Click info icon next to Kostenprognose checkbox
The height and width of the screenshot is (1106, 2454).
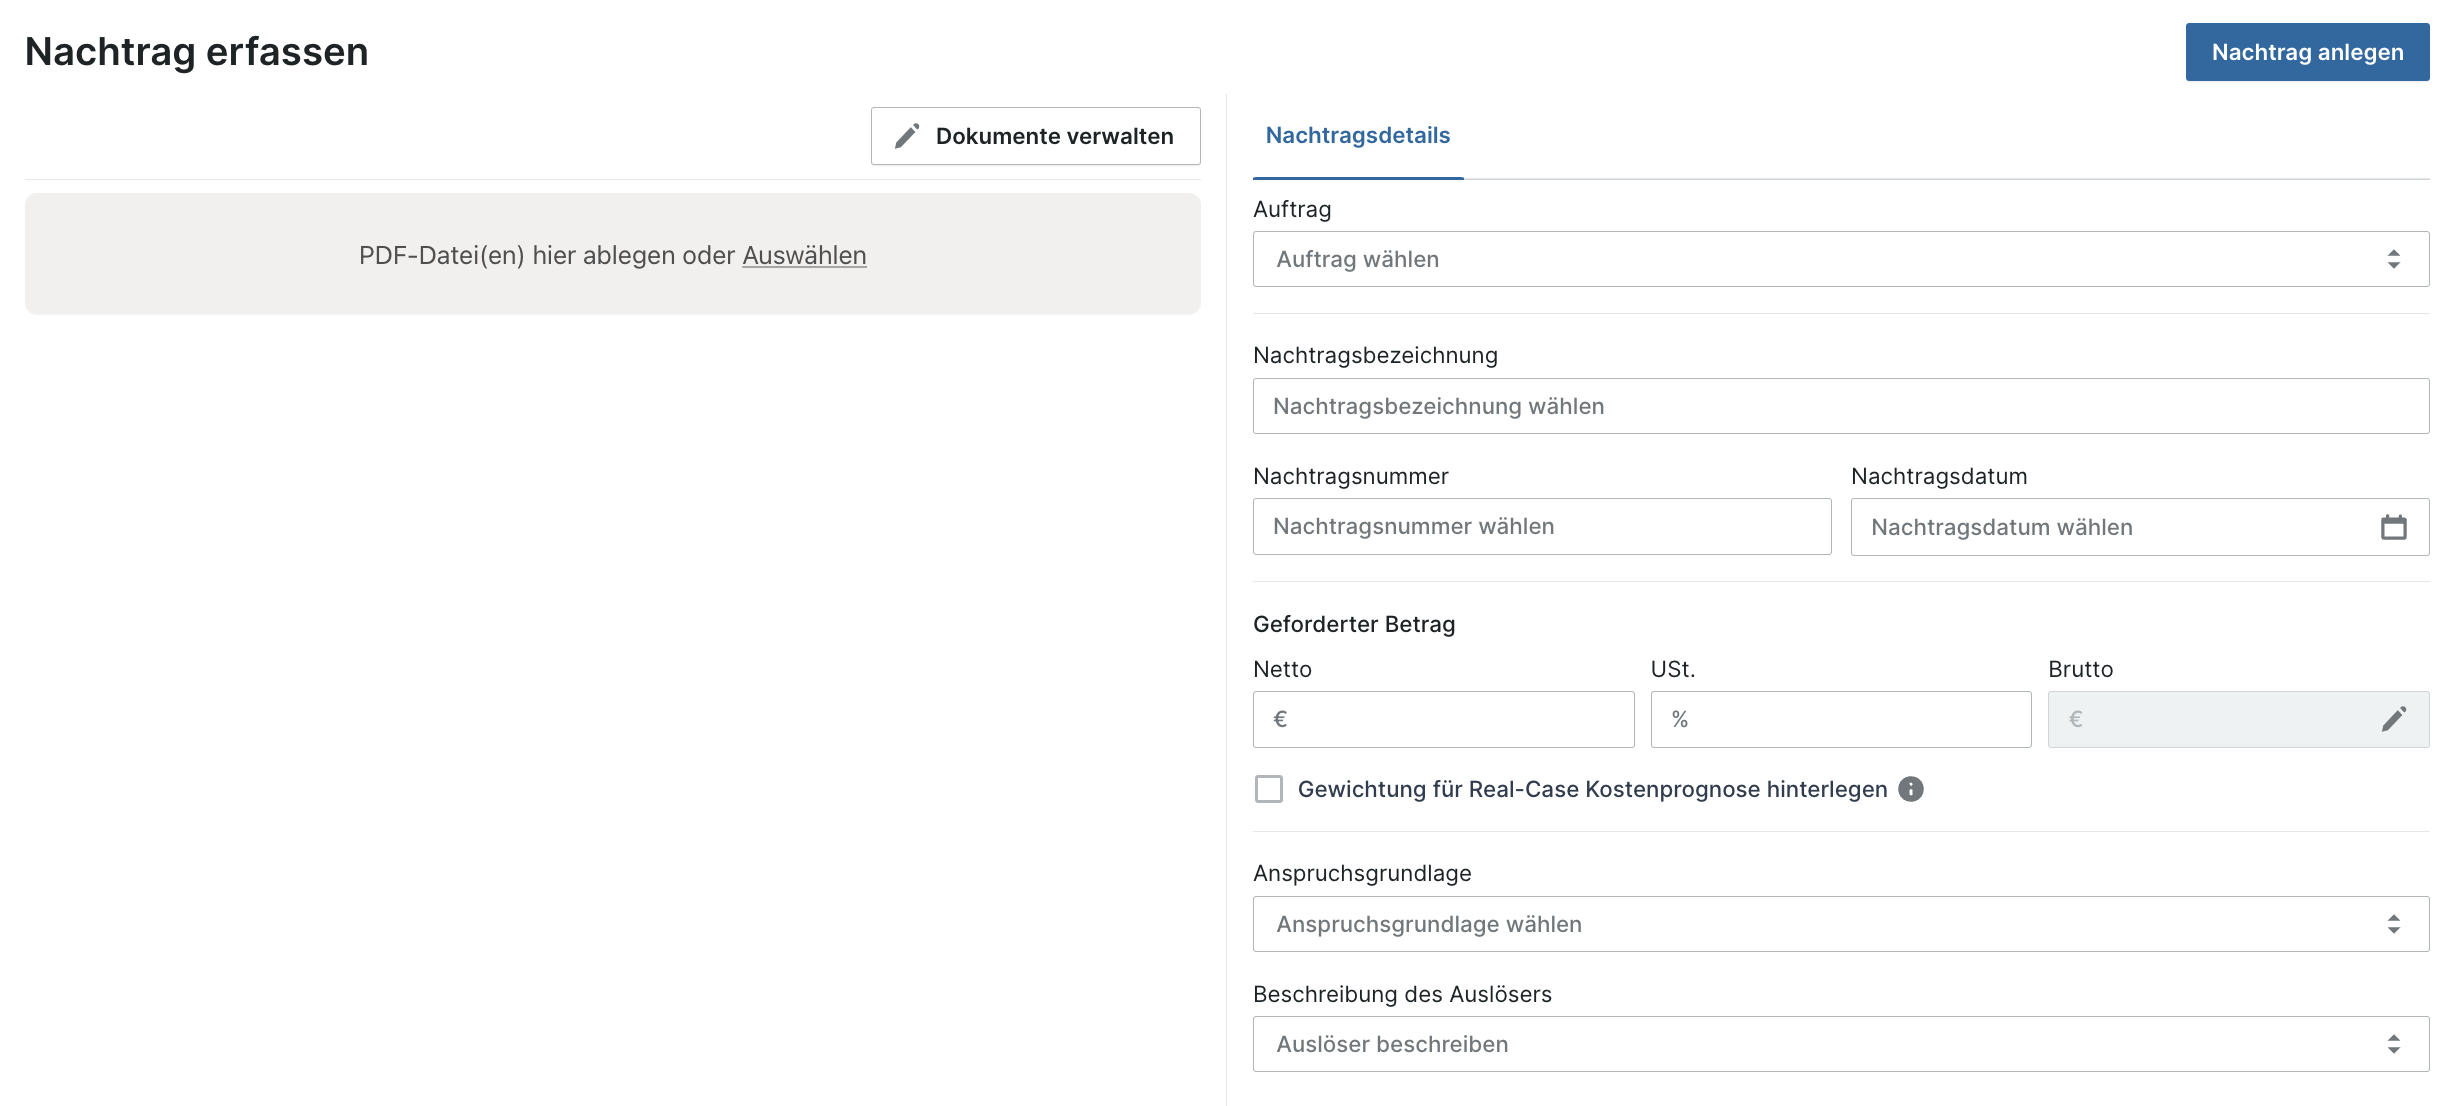click(1911, 789)
